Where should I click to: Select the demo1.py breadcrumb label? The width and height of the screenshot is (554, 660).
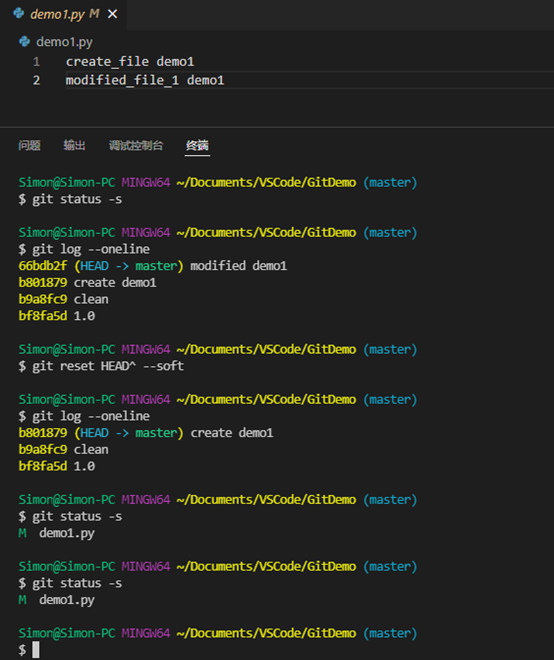(x=64, y=42)
